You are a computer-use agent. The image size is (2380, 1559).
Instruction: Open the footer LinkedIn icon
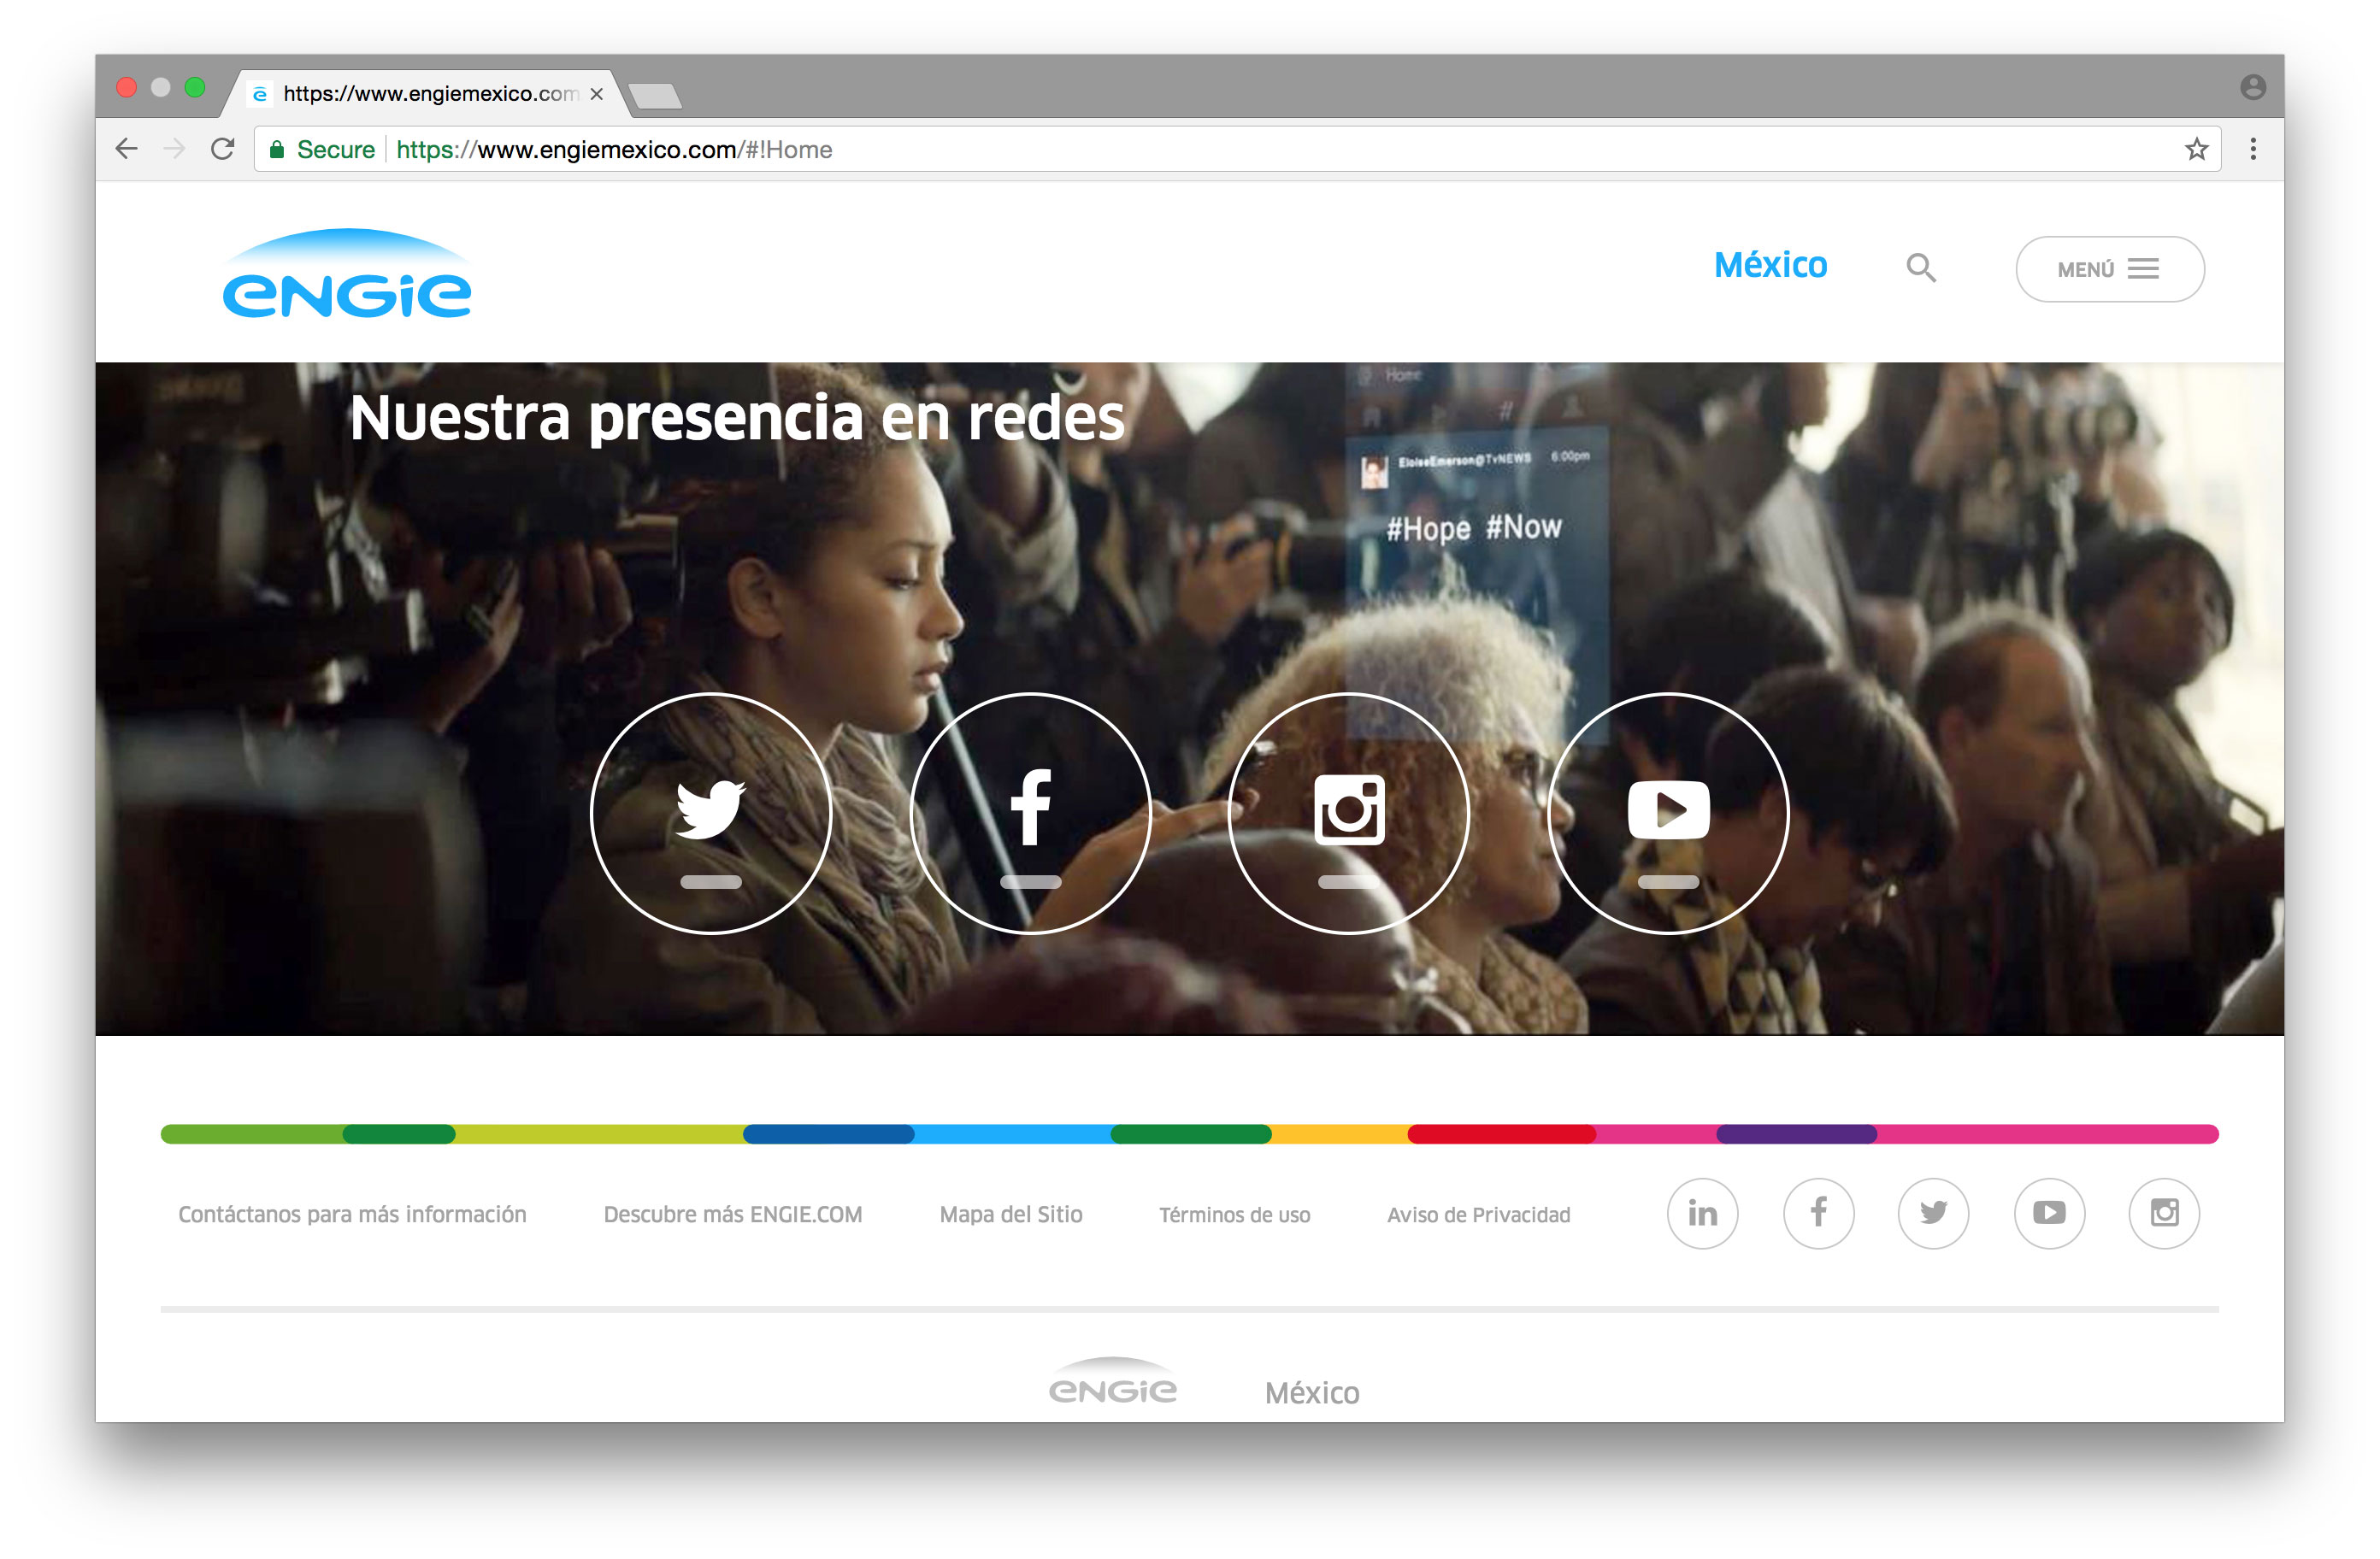(x=1702, y=1214)
